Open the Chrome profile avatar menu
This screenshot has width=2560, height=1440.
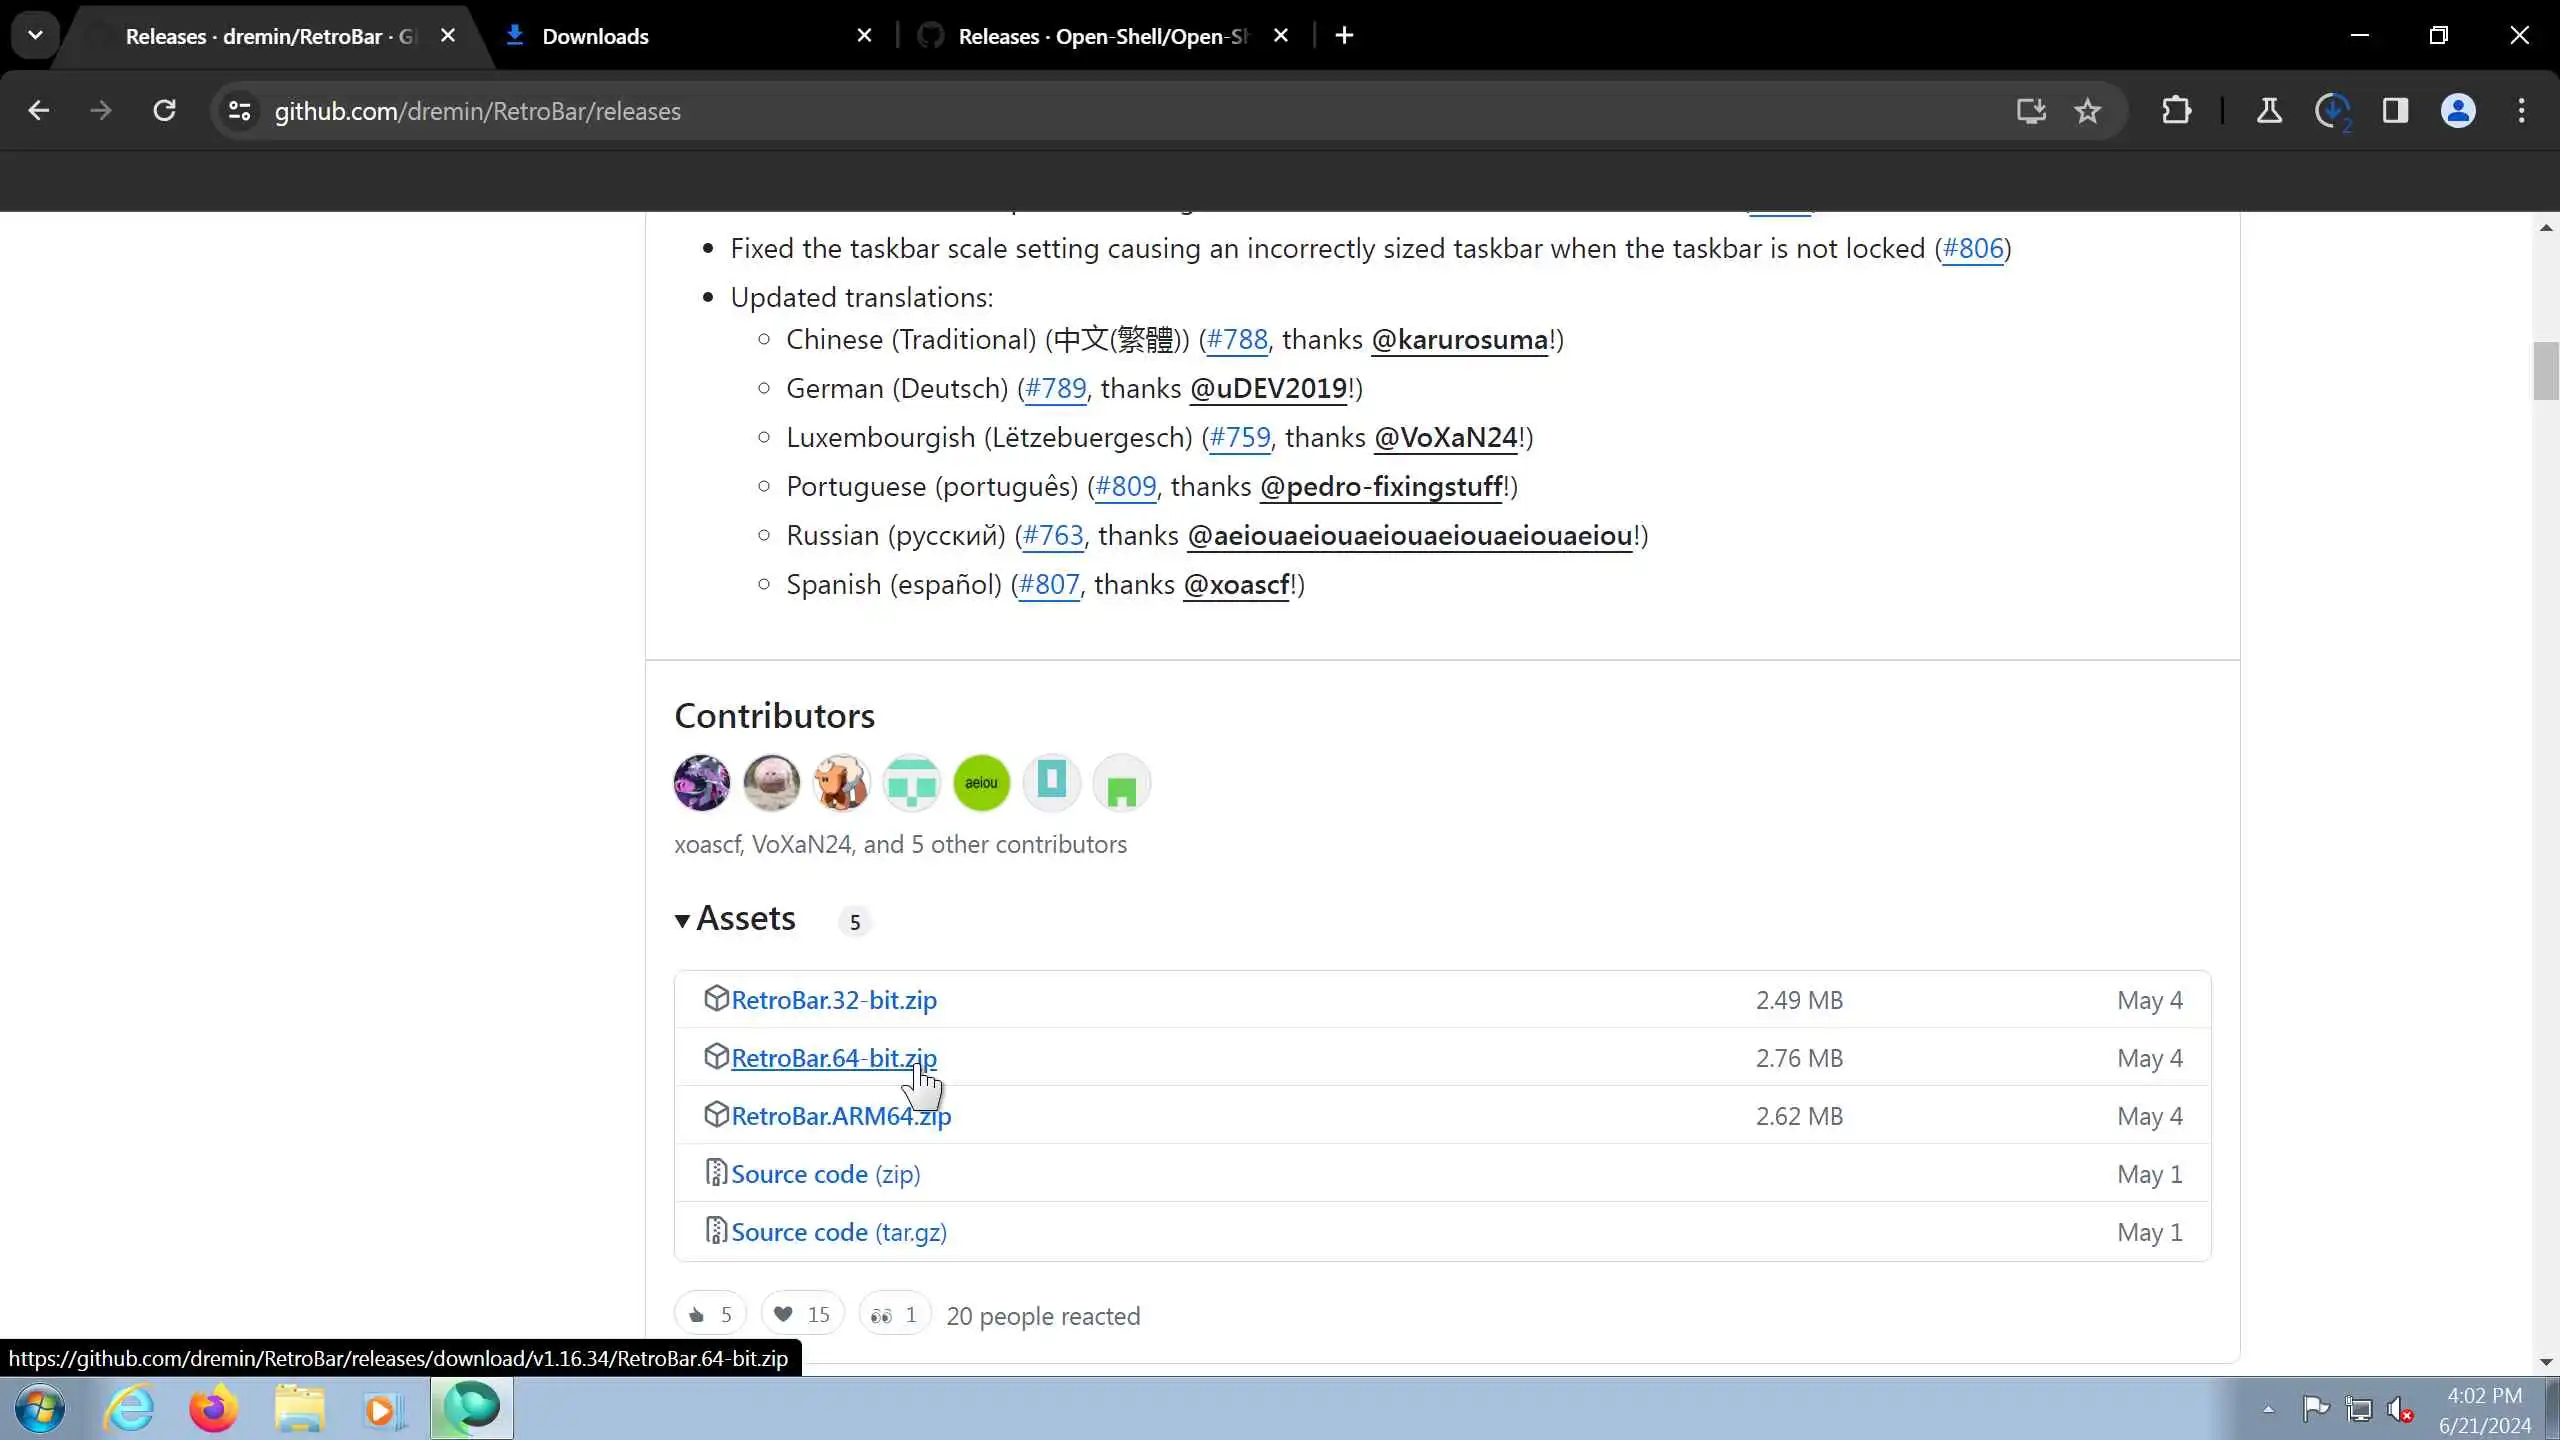(2458, 111)
